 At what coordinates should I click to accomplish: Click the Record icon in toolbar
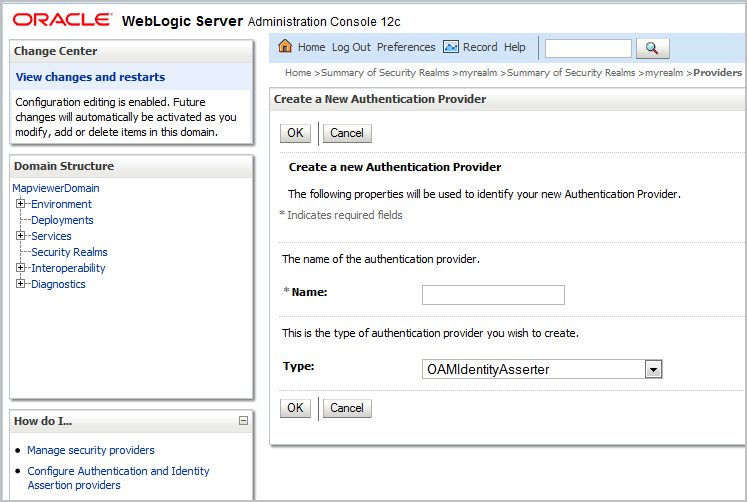pyautogui.click(x=451, y=47)
